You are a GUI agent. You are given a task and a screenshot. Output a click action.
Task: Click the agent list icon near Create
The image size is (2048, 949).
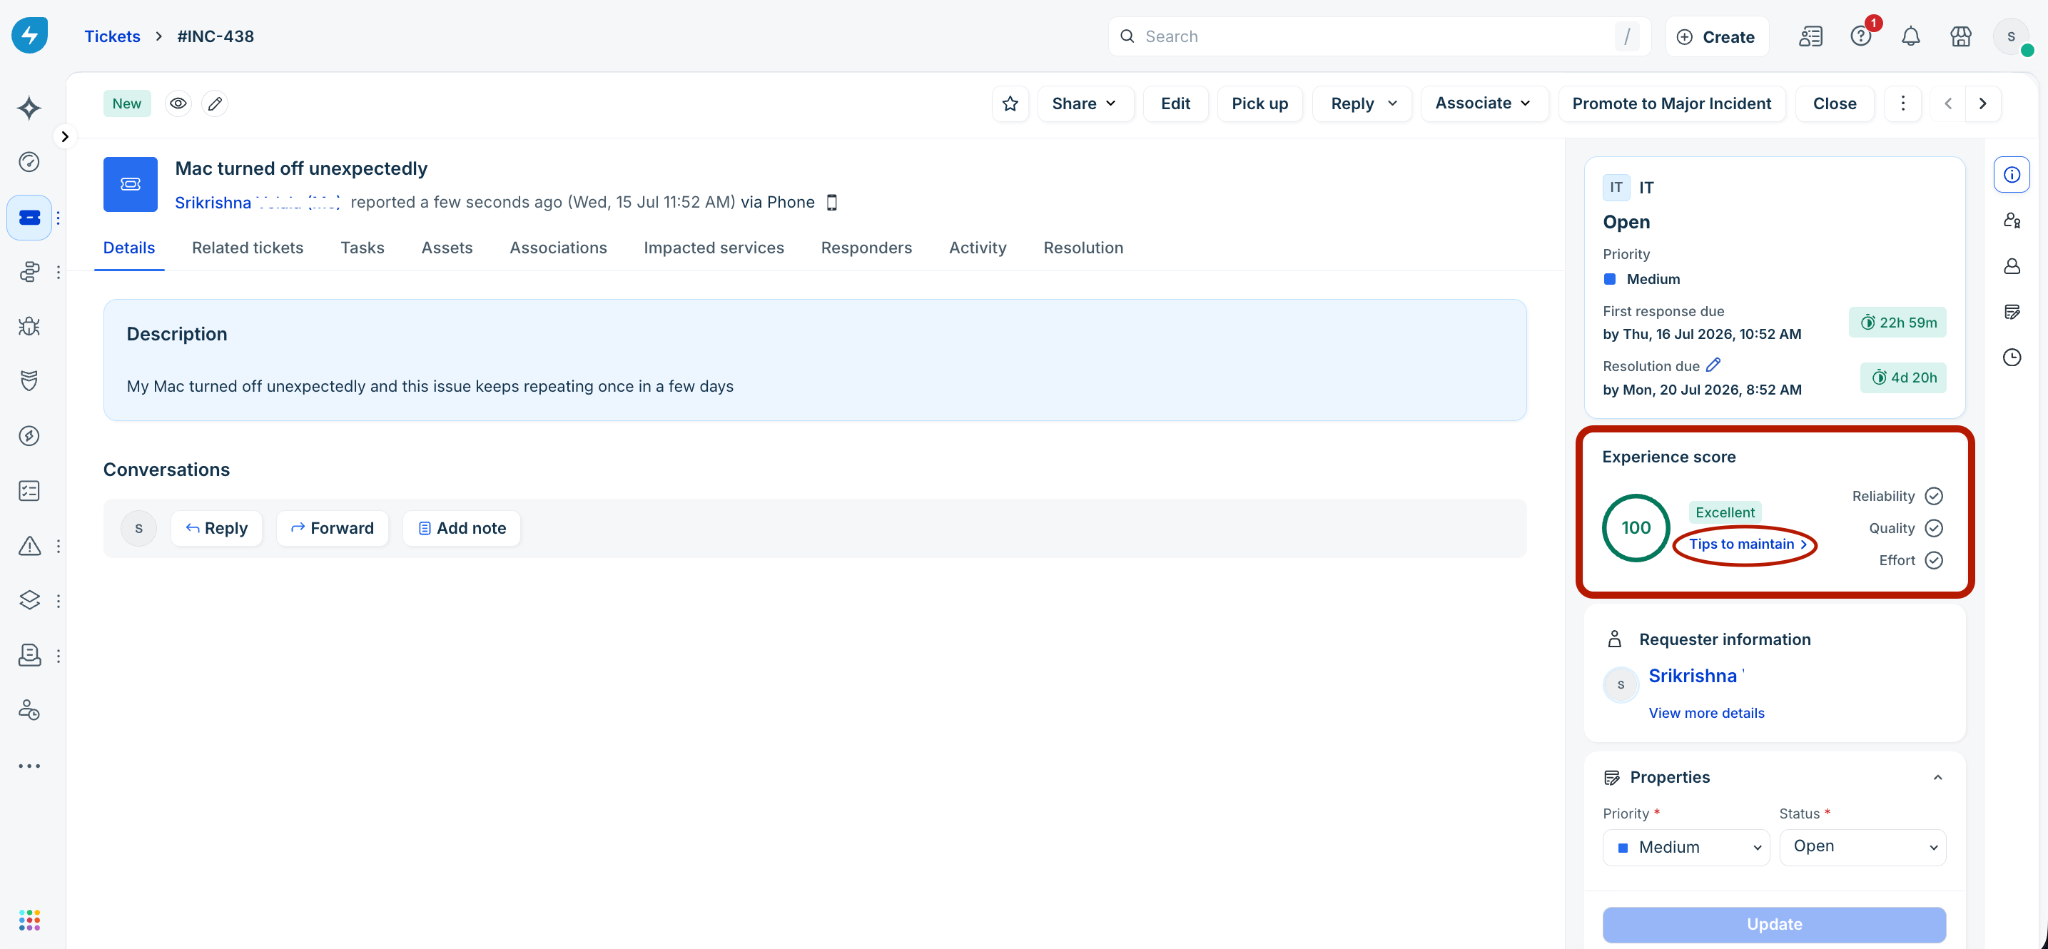click(x=1811, y=37)
